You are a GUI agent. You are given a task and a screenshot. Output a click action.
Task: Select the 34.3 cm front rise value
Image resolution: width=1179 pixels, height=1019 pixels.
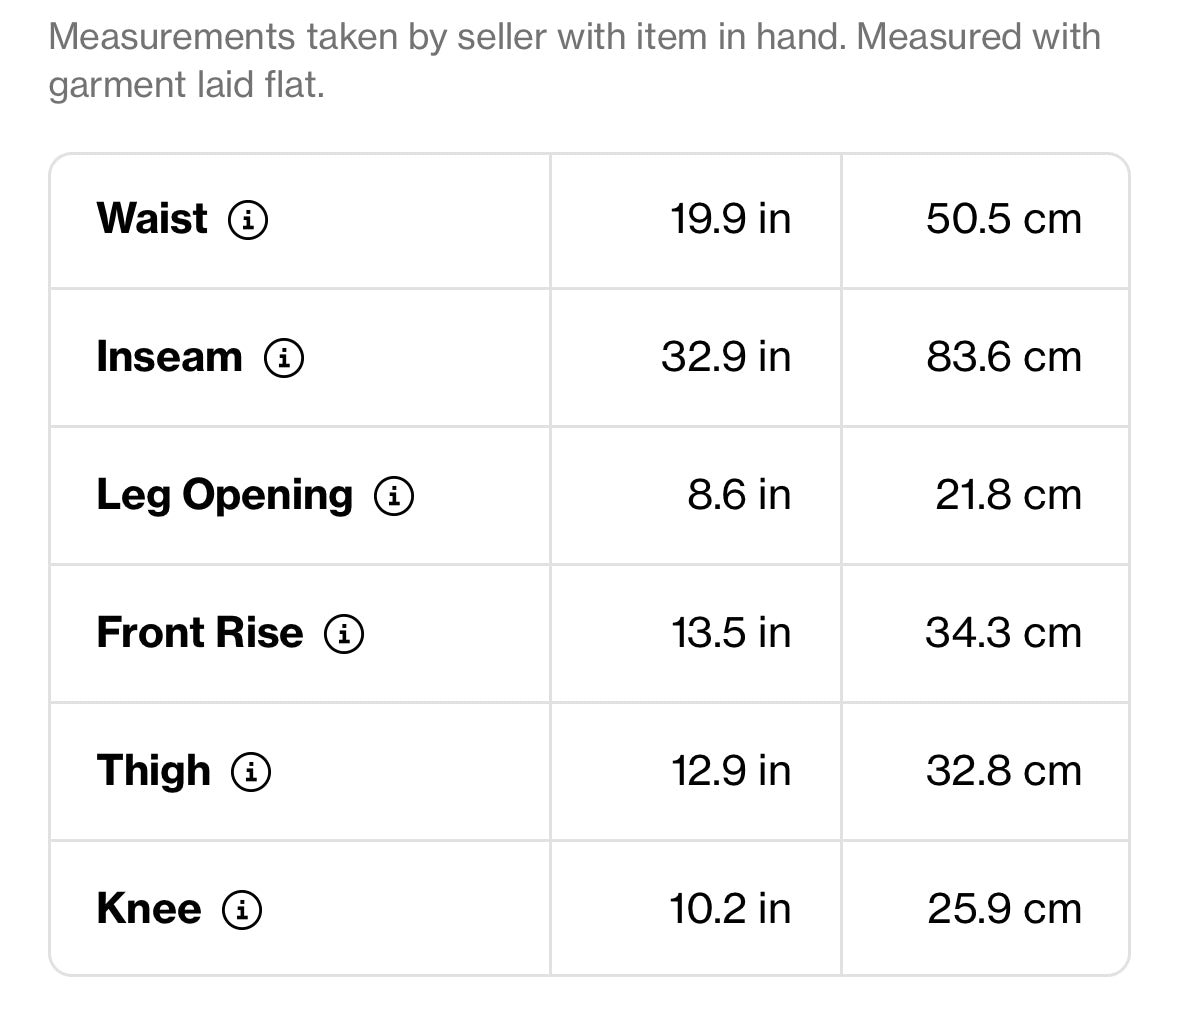tap(1003, 633)
